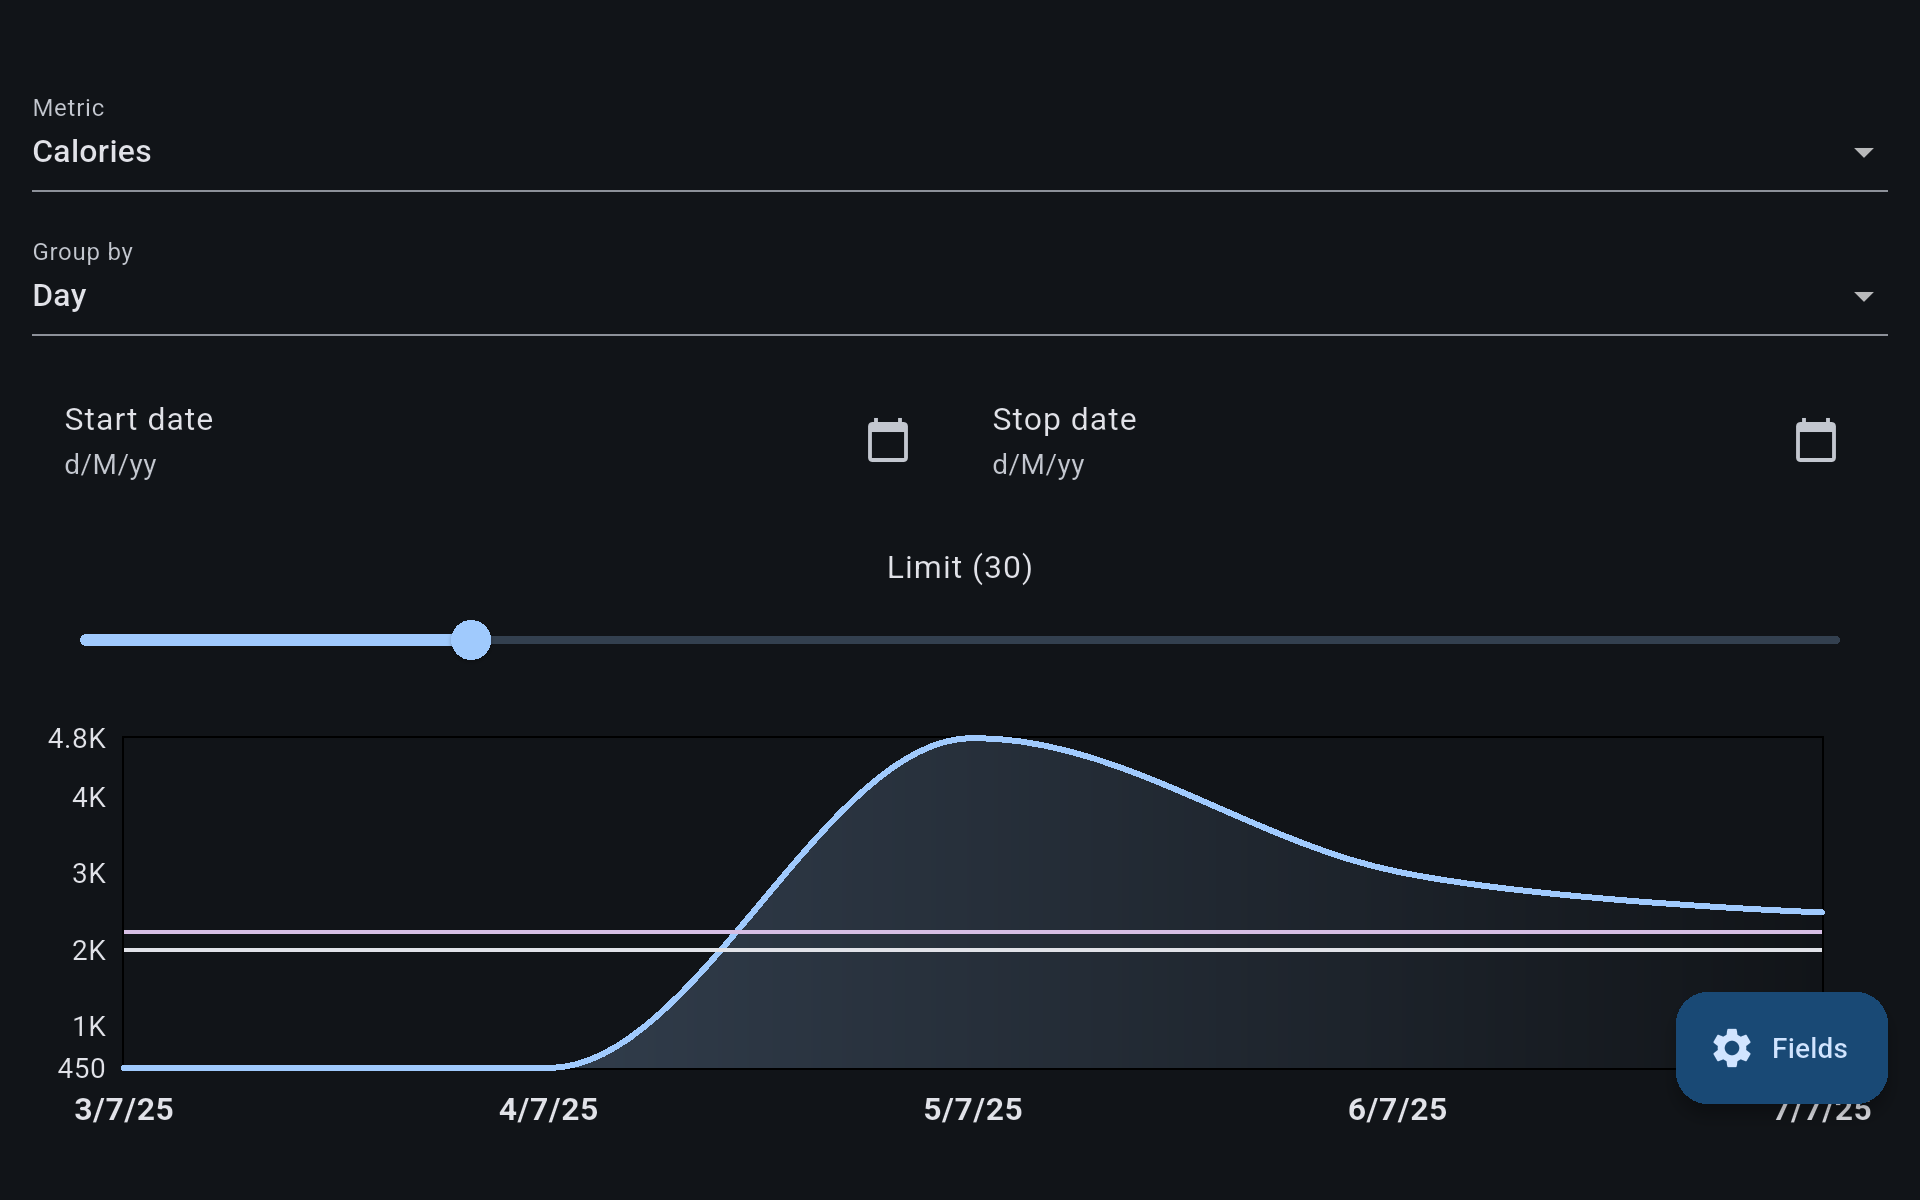
Task: Click the Day group-by value
Action: [60, 296]
